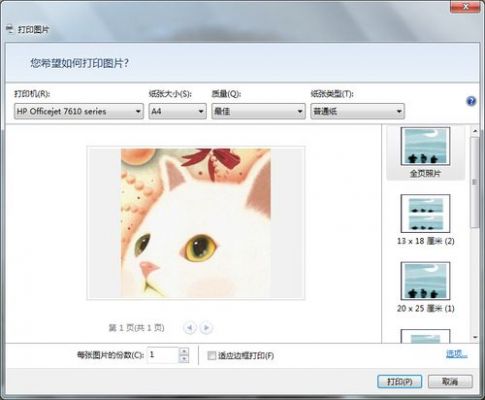Click the 13 x 18 cm label
The height and width of the screenshot is (400, 485).
425,241
